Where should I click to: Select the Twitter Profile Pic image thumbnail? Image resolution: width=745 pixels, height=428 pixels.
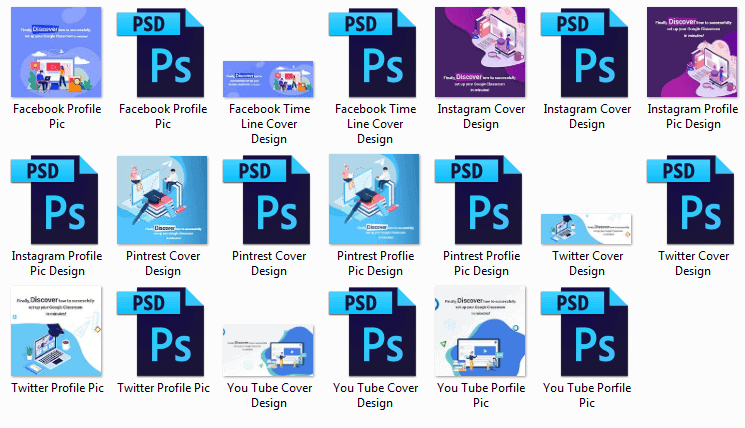point(56,332)
